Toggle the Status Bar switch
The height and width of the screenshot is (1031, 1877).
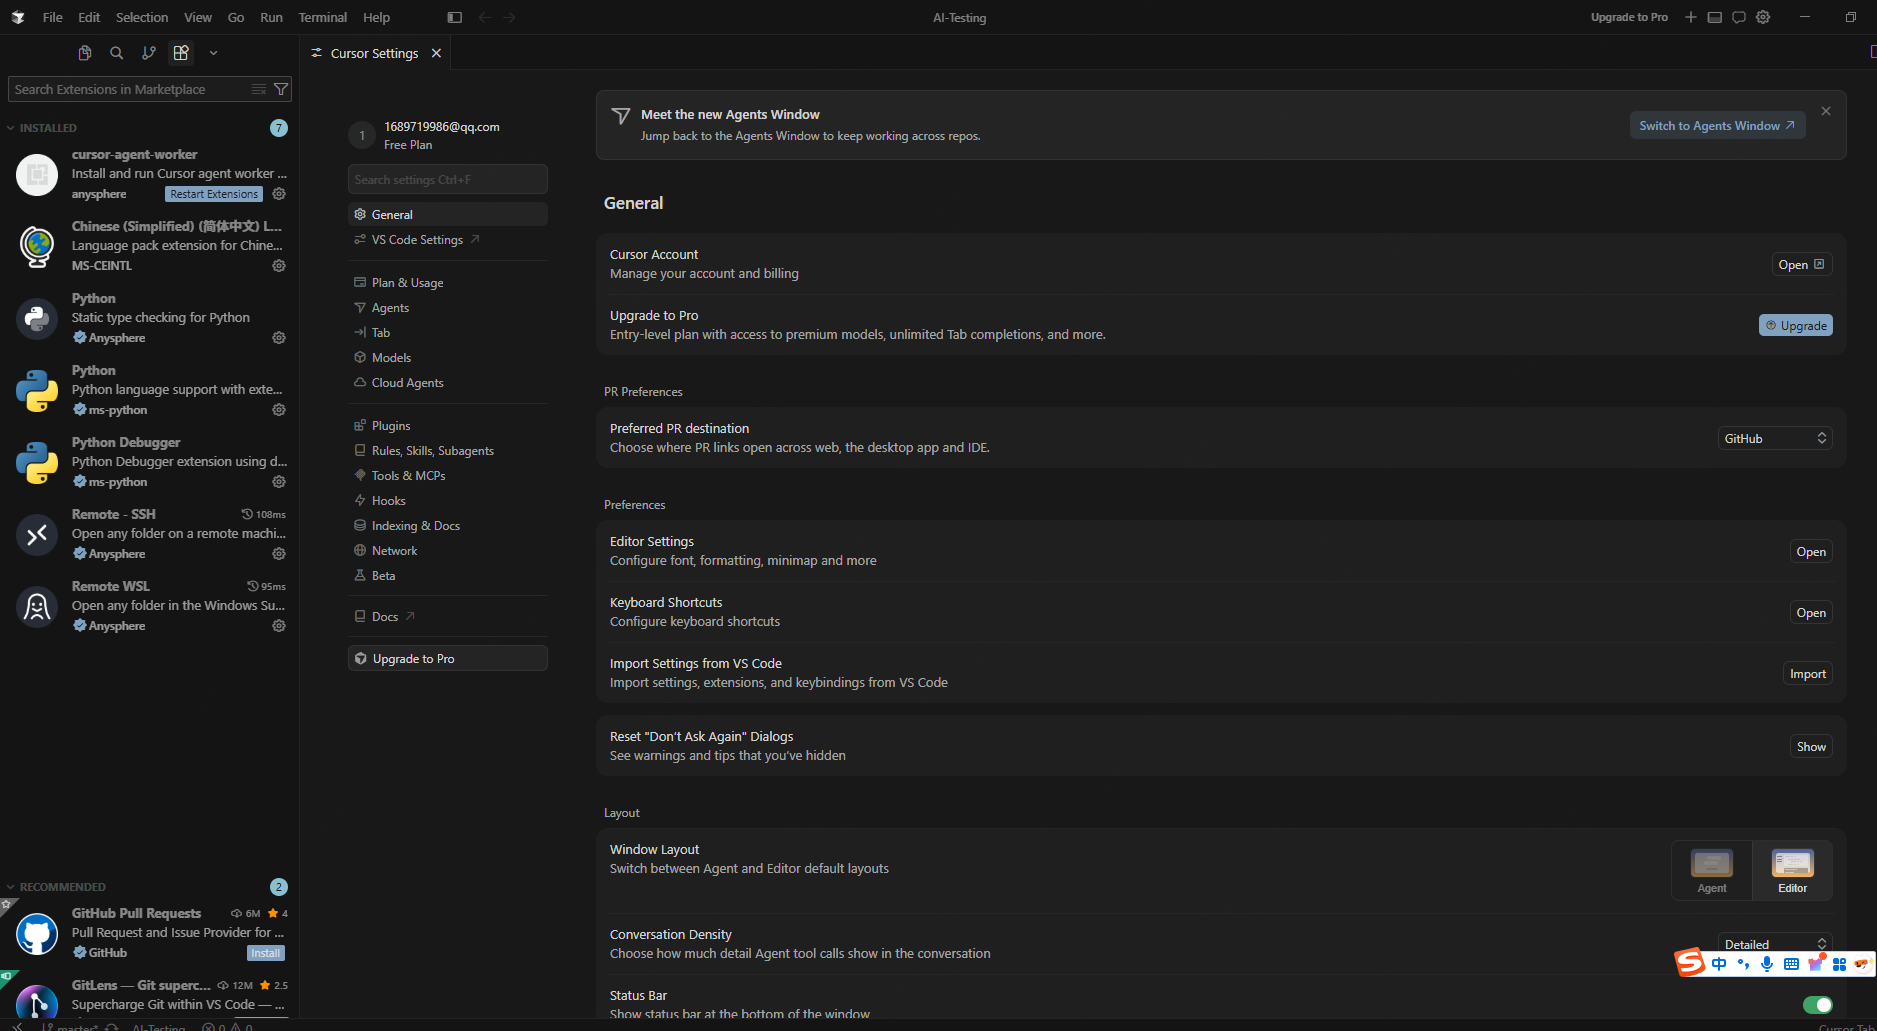pyautogui.click(x=1817, y=1005)
